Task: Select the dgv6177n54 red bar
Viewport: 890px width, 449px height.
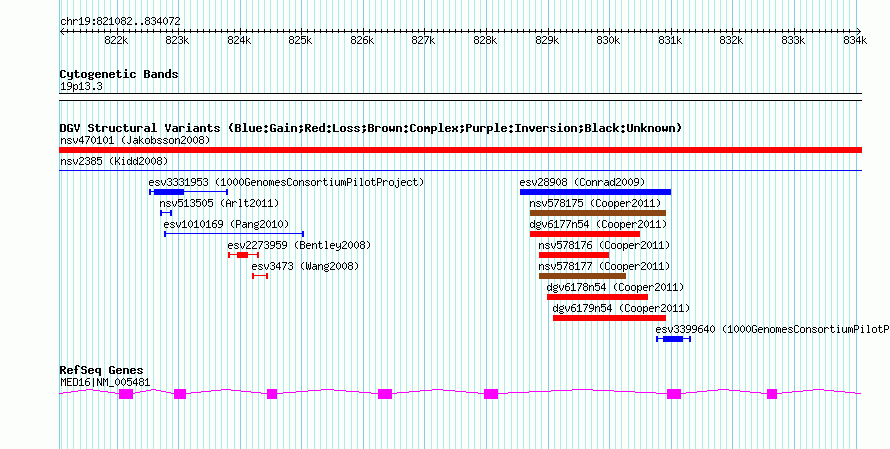Action: [x=585, y=234]
